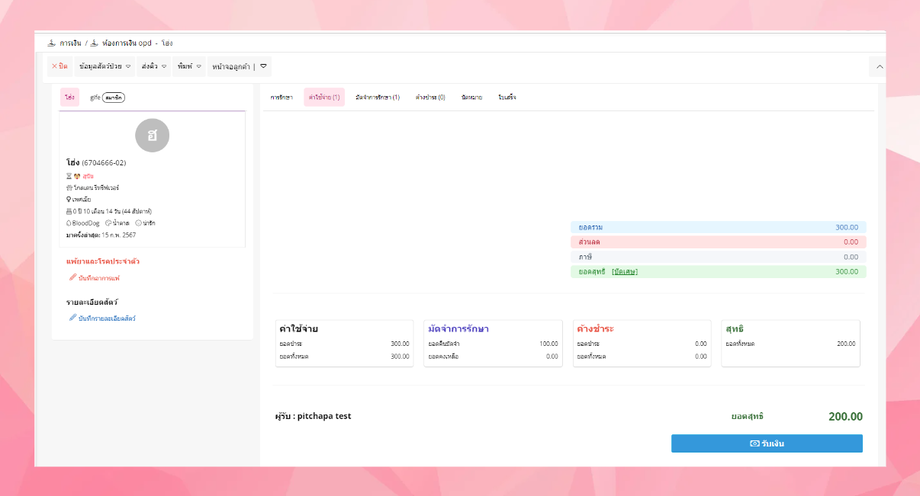Screen dimensions: 920x496
Task: Click the red pencil allergy edit icon
Action: [73, 277]
